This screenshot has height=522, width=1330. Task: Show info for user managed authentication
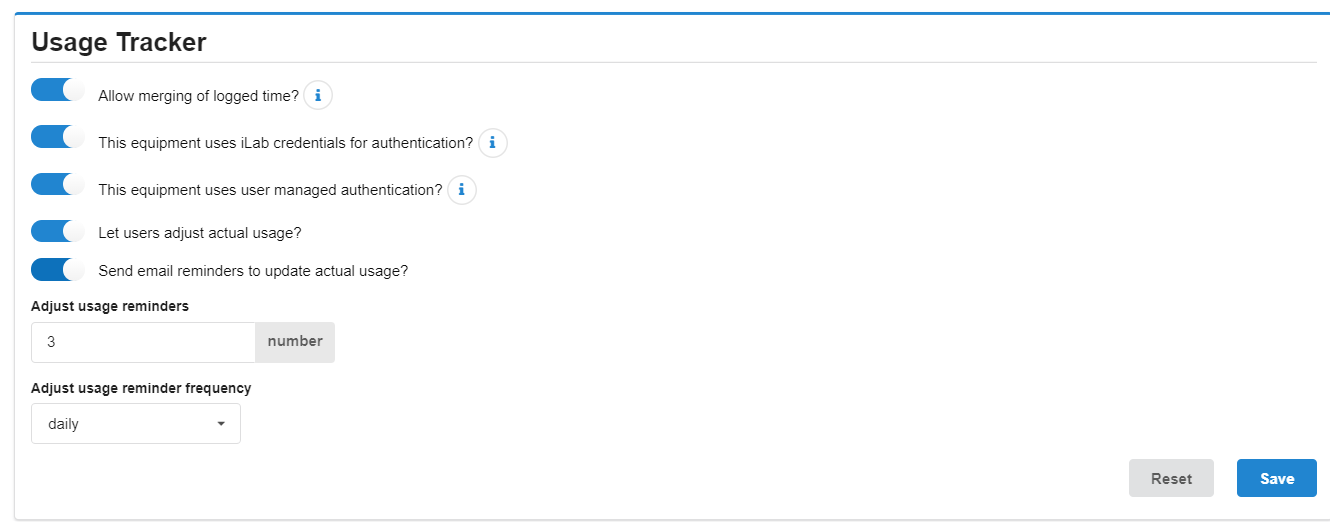click(461, 189)
